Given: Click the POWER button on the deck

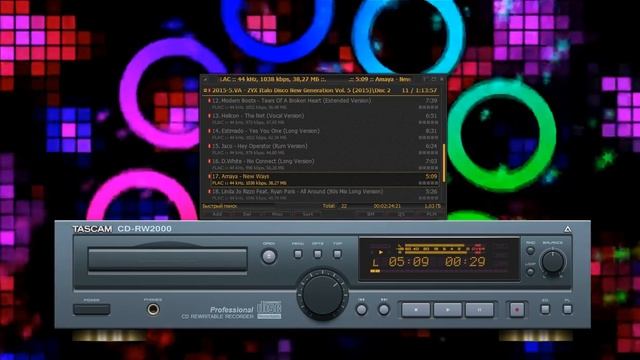Looking at the screenshot, I should click(x=91, y=309).
